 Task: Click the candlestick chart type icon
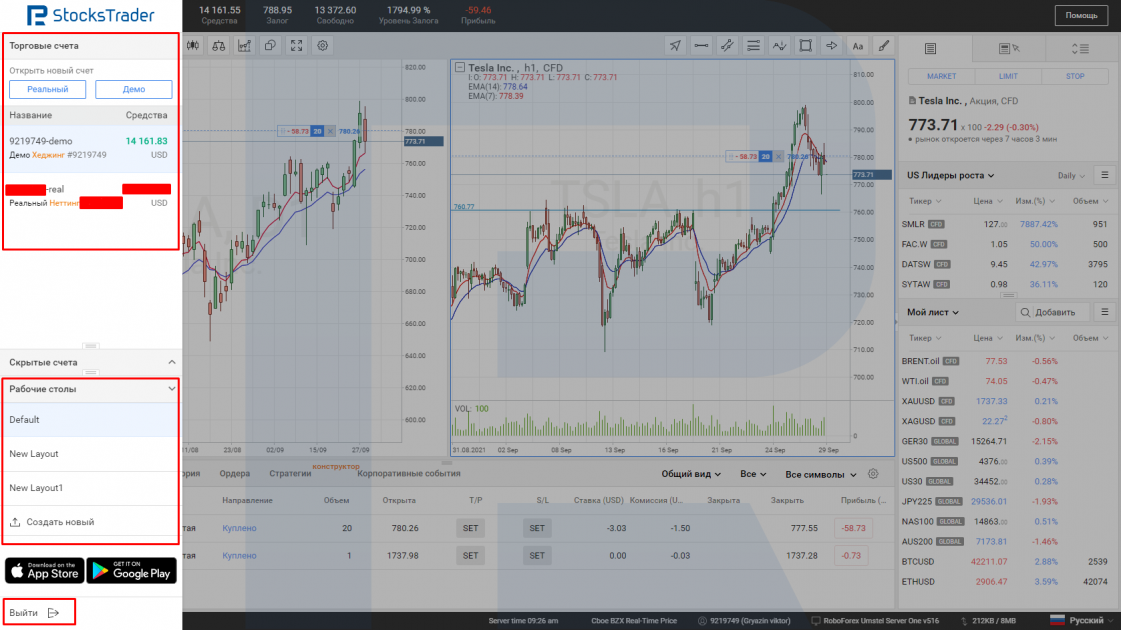click(x=193, y=46)
